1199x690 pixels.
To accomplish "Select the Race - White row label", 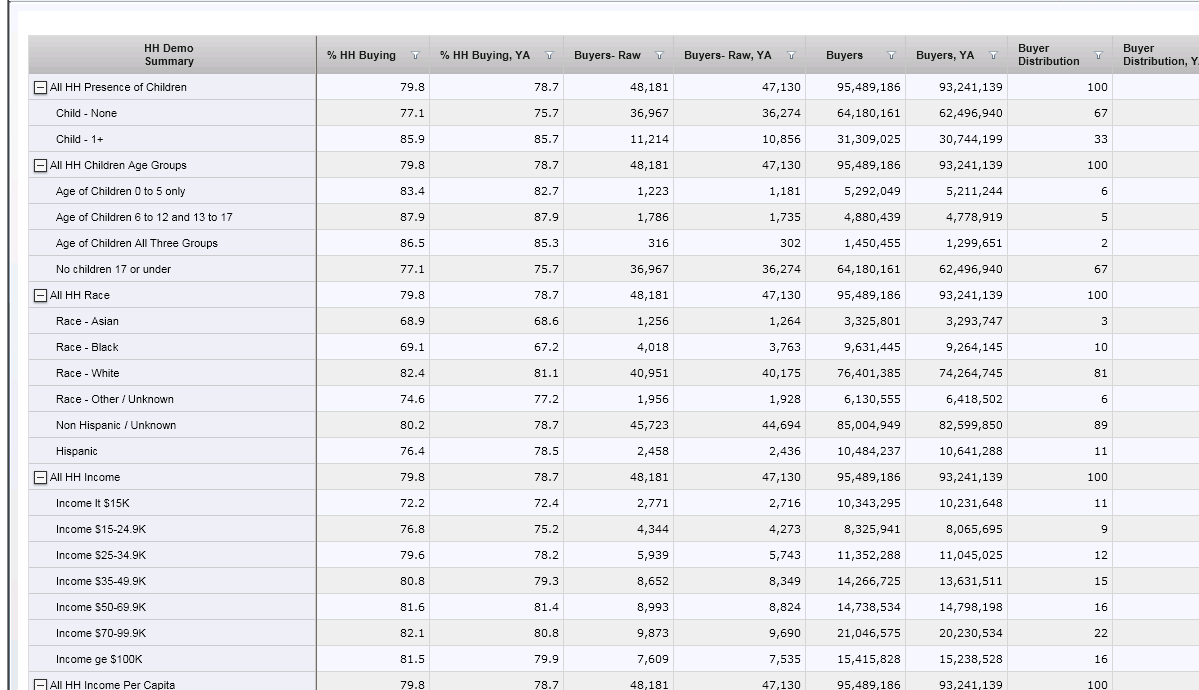I will pos(87,374).
